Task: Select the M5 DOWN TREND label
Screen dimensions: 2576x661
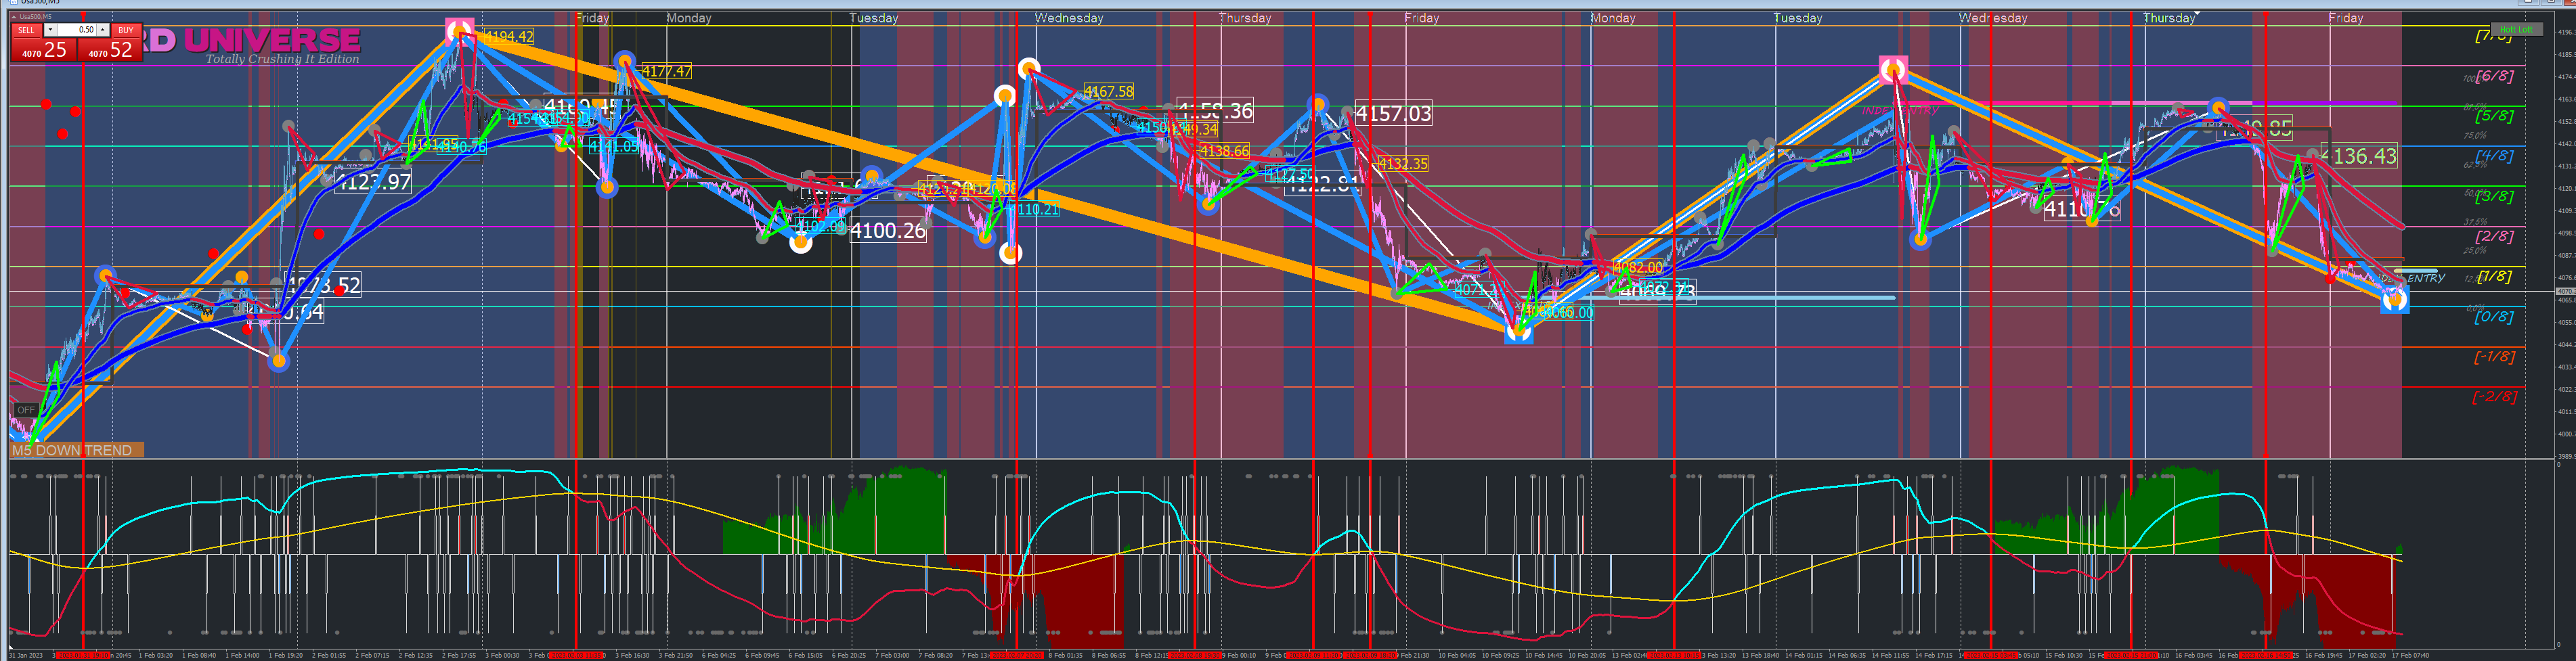Action: (77, 450)
